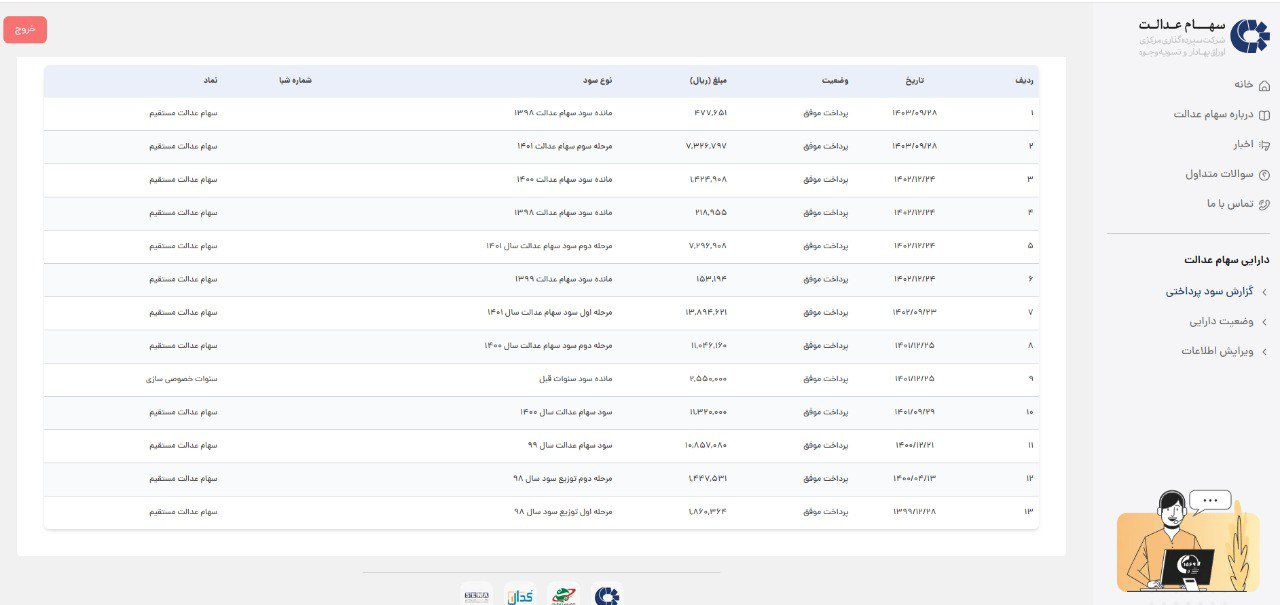Click the مبلغ (ریال) column header
The height and width of the screenshot is (605, 1280).
point(709,80)
